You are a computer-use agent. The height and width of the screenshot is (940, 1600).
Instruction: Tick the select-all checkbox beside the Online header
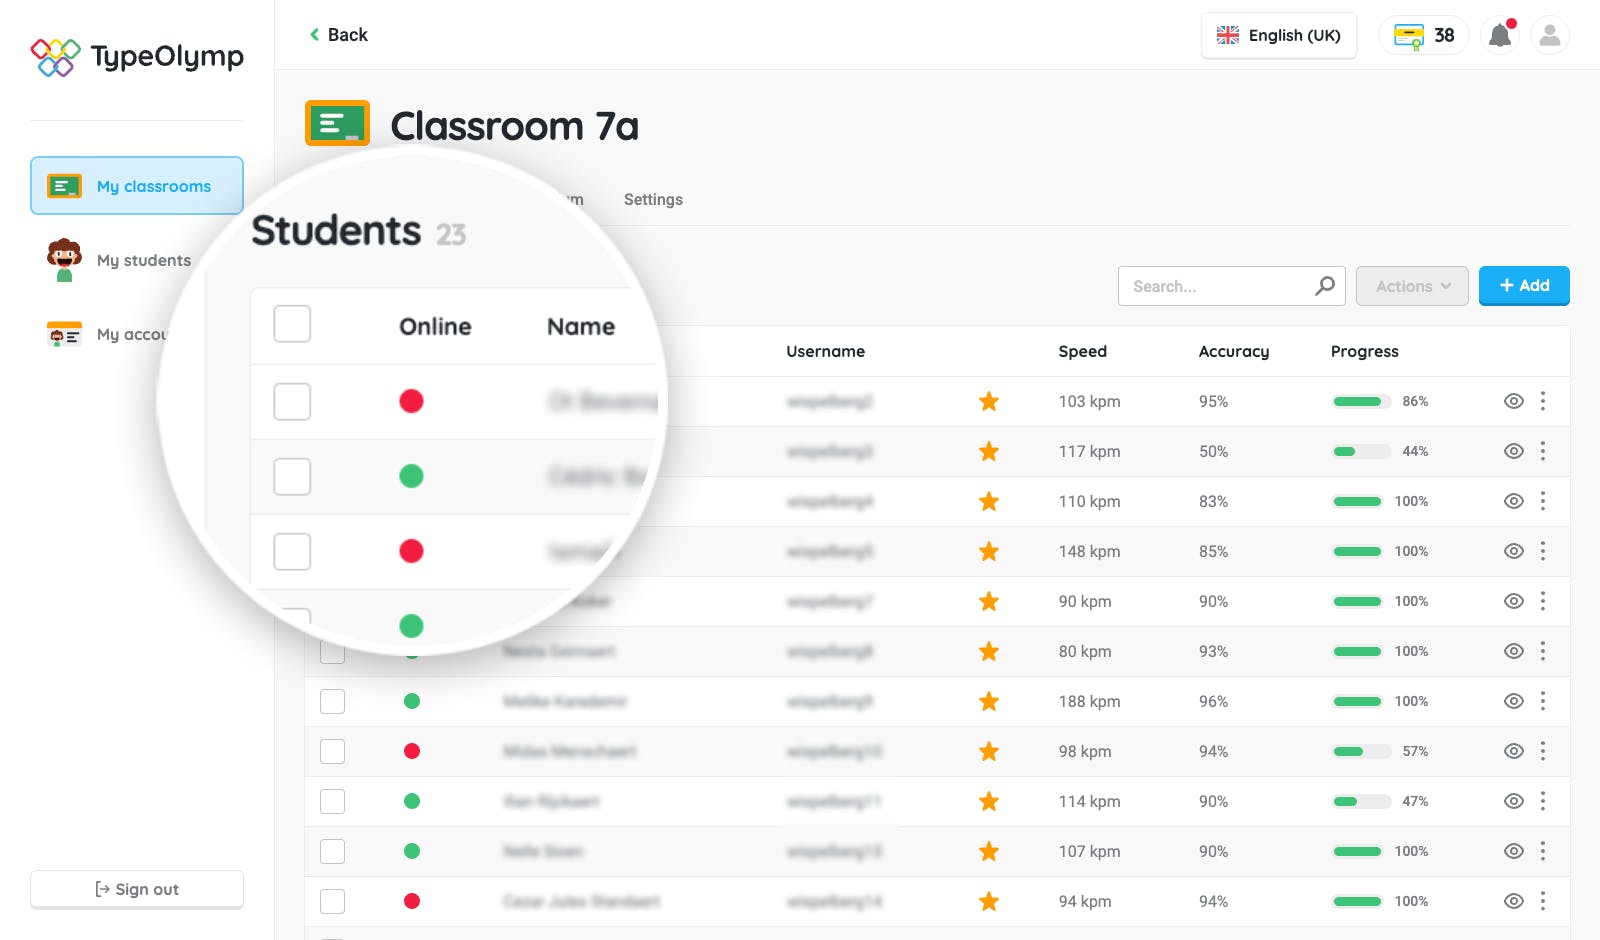point(292,324)
